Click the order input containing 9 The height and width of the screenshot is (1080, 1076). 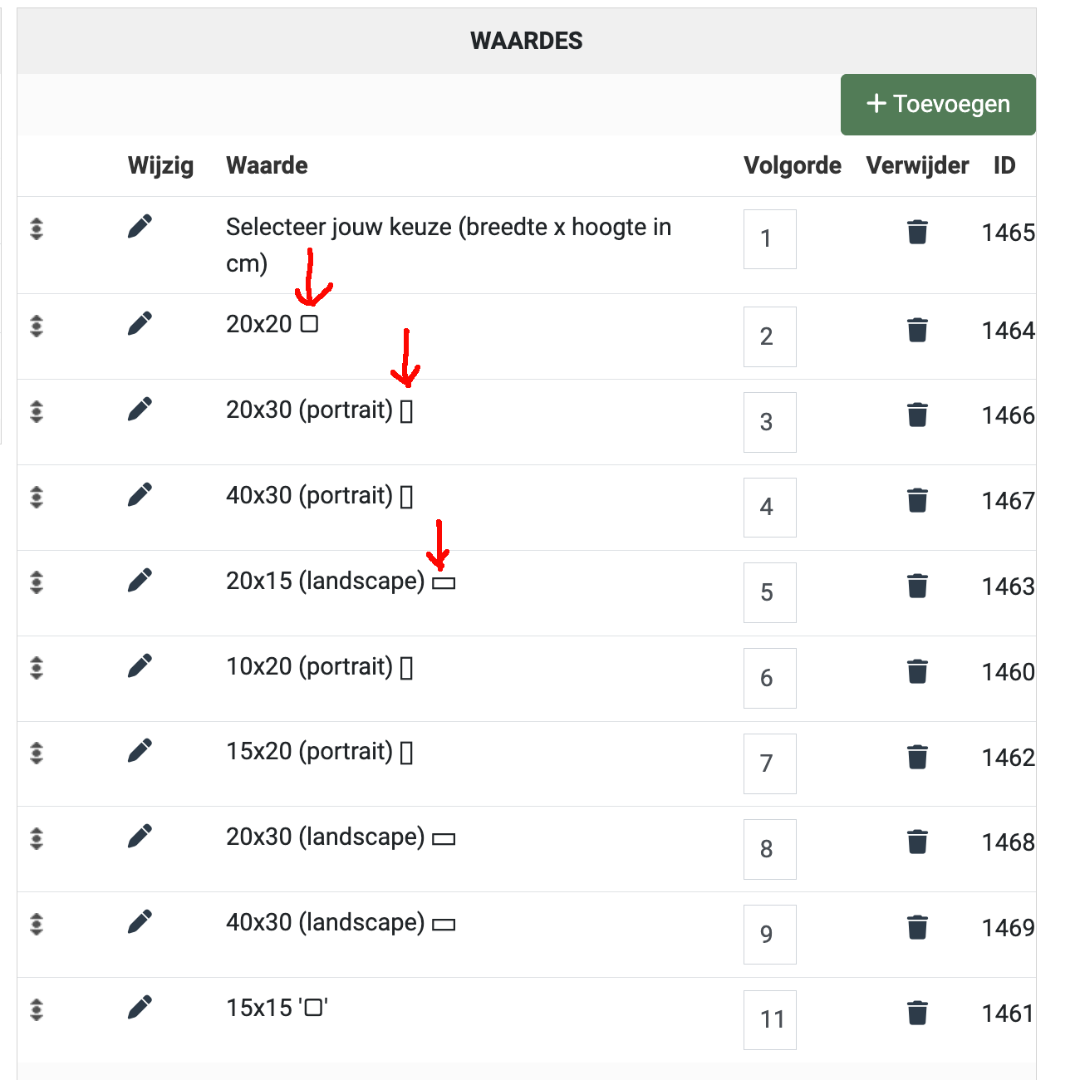coord(769,934)
